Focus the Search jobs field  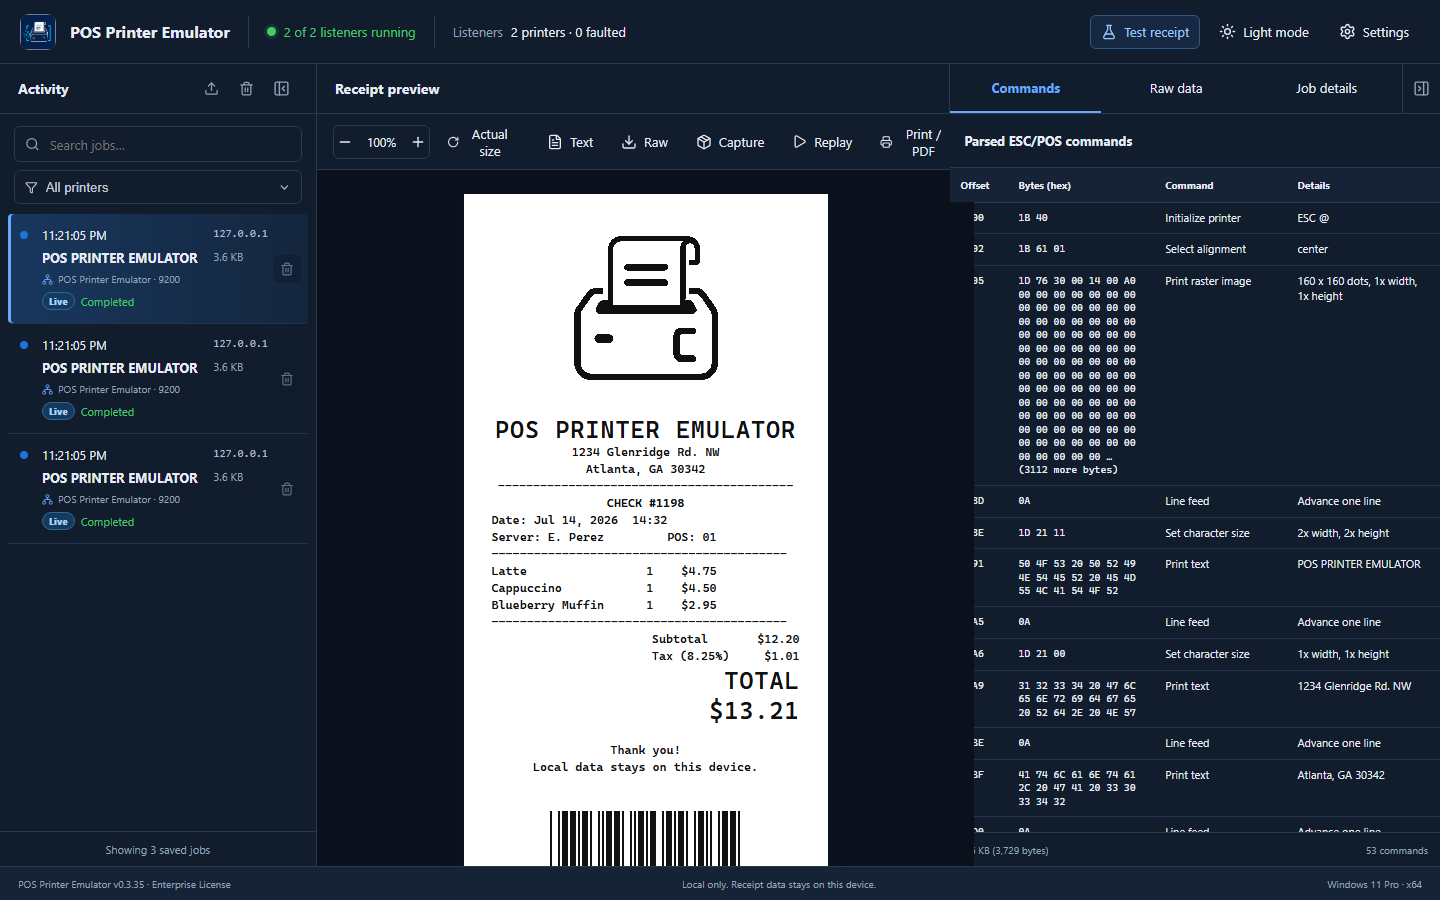pyautogui.click(x=158, y=144)
